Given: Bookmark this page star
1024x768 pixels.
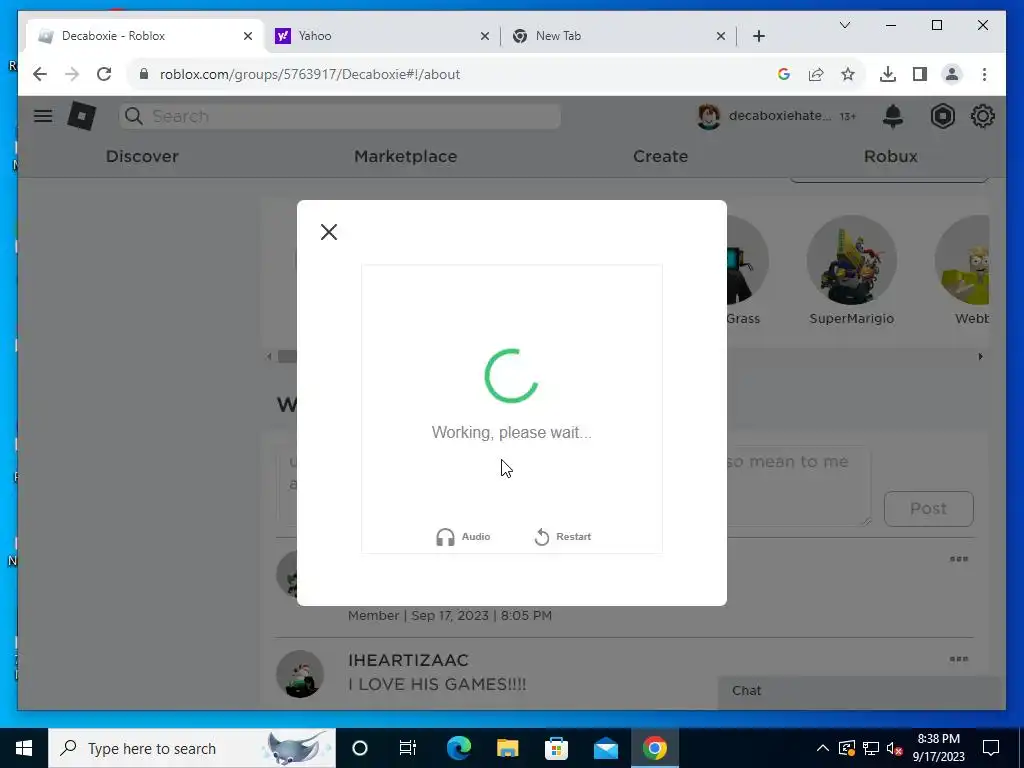Looking at the screenshot, I should pos(848,74).
